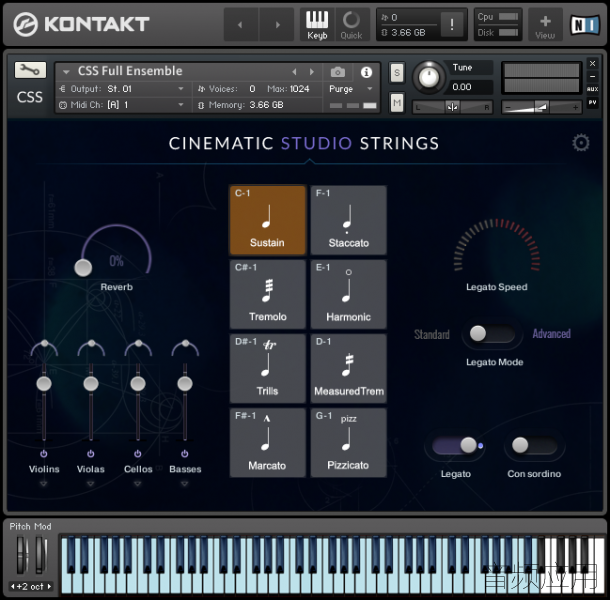
Task: Select previous instrument via arrow next to CSS Full Ensemble
Action: [294, 72]
